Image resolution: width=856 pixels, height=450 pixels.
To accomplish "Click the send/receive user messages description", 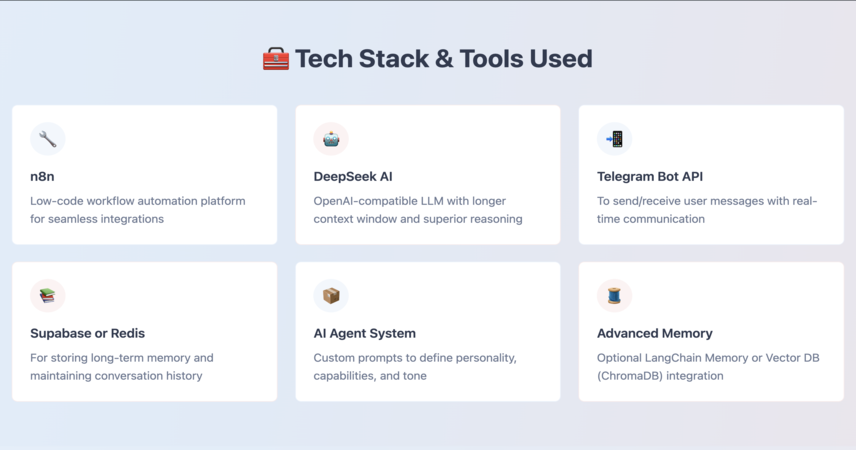I will click(707, 210).
